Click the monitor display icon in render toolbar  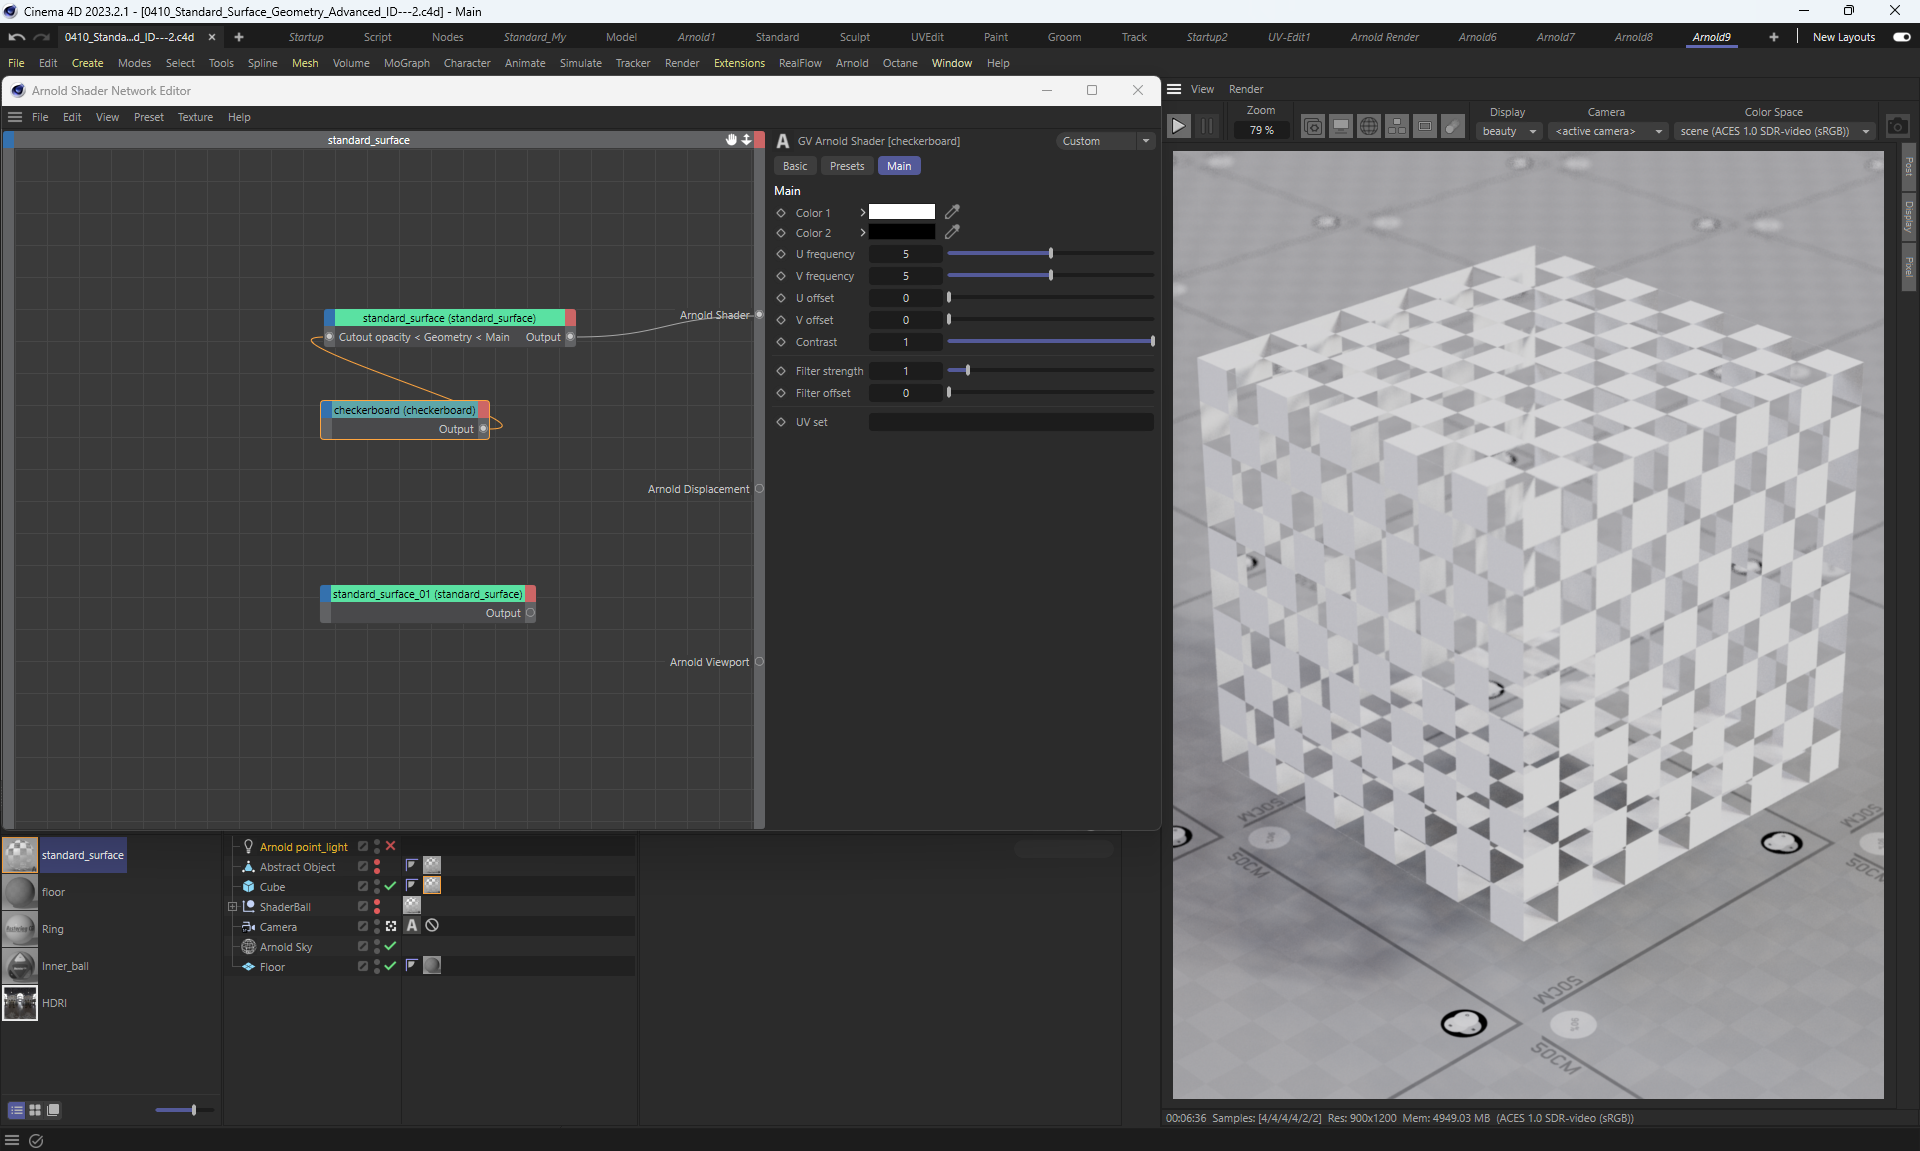pyautogui.click(x=1341, y=126)
